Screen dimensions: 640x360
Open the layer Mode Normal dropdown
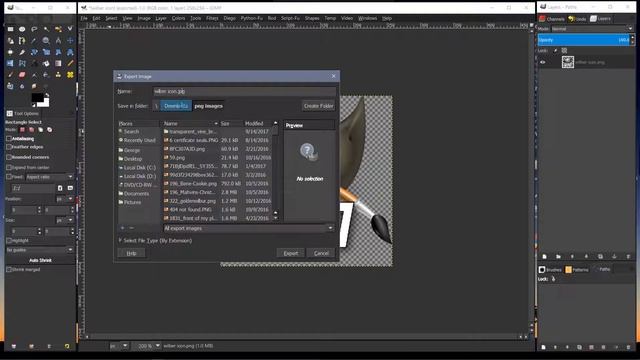click(591, 29)
